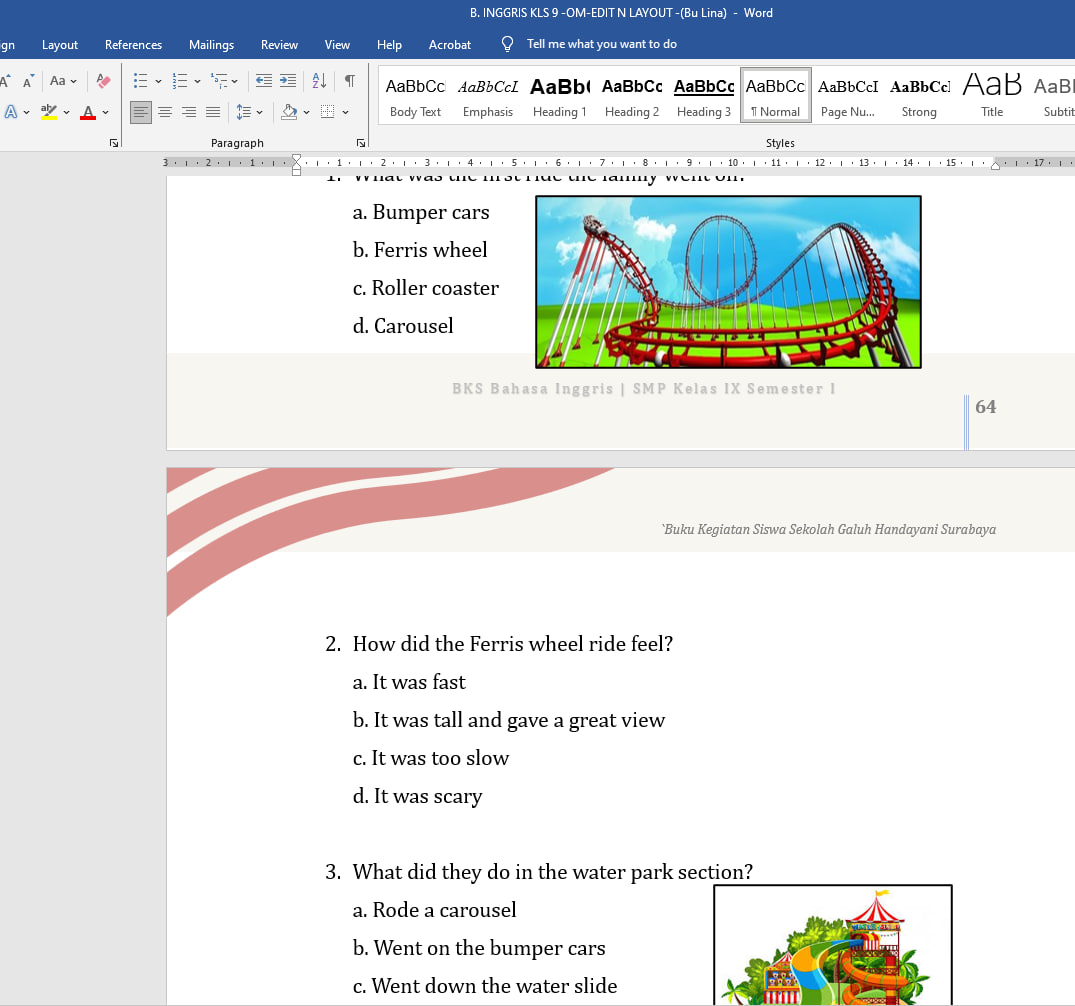Click the header text 'Buku Kegiatan Siswa Sekolah Galuh Handayani Surabaya'
1075x1006 pixels.
[x=829, y=529]
